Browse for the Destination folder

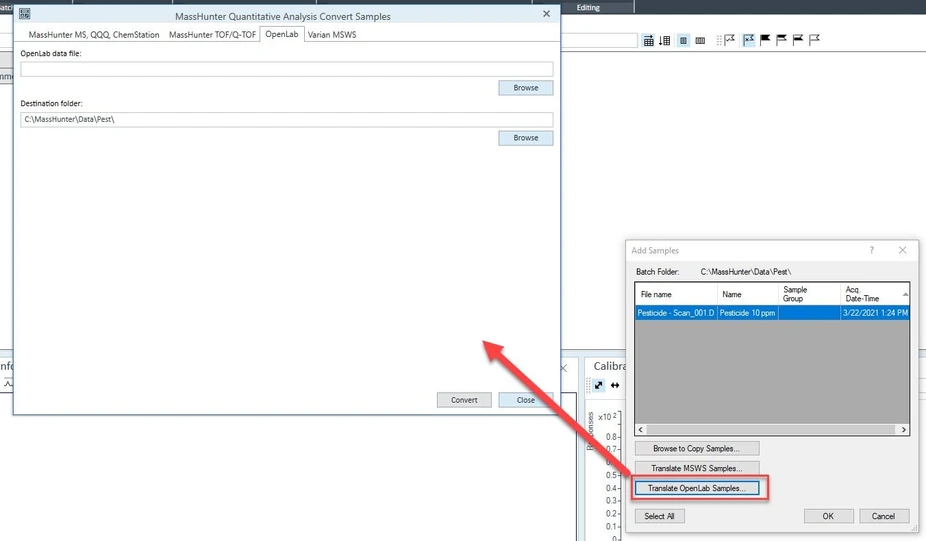click(x=526, y=138)
